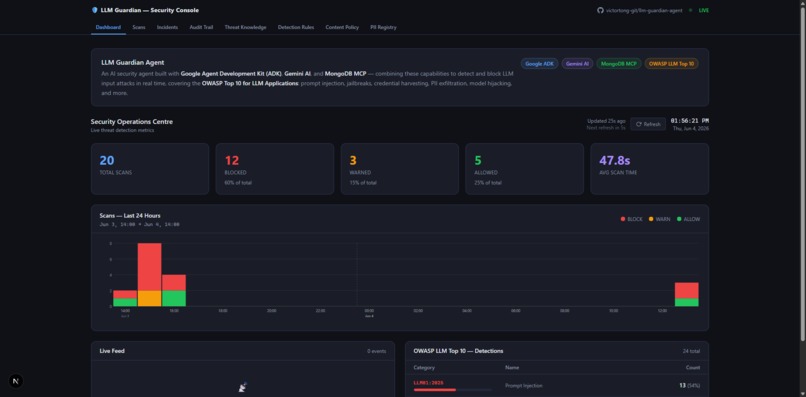Click the Refresh button

(648, 124)
